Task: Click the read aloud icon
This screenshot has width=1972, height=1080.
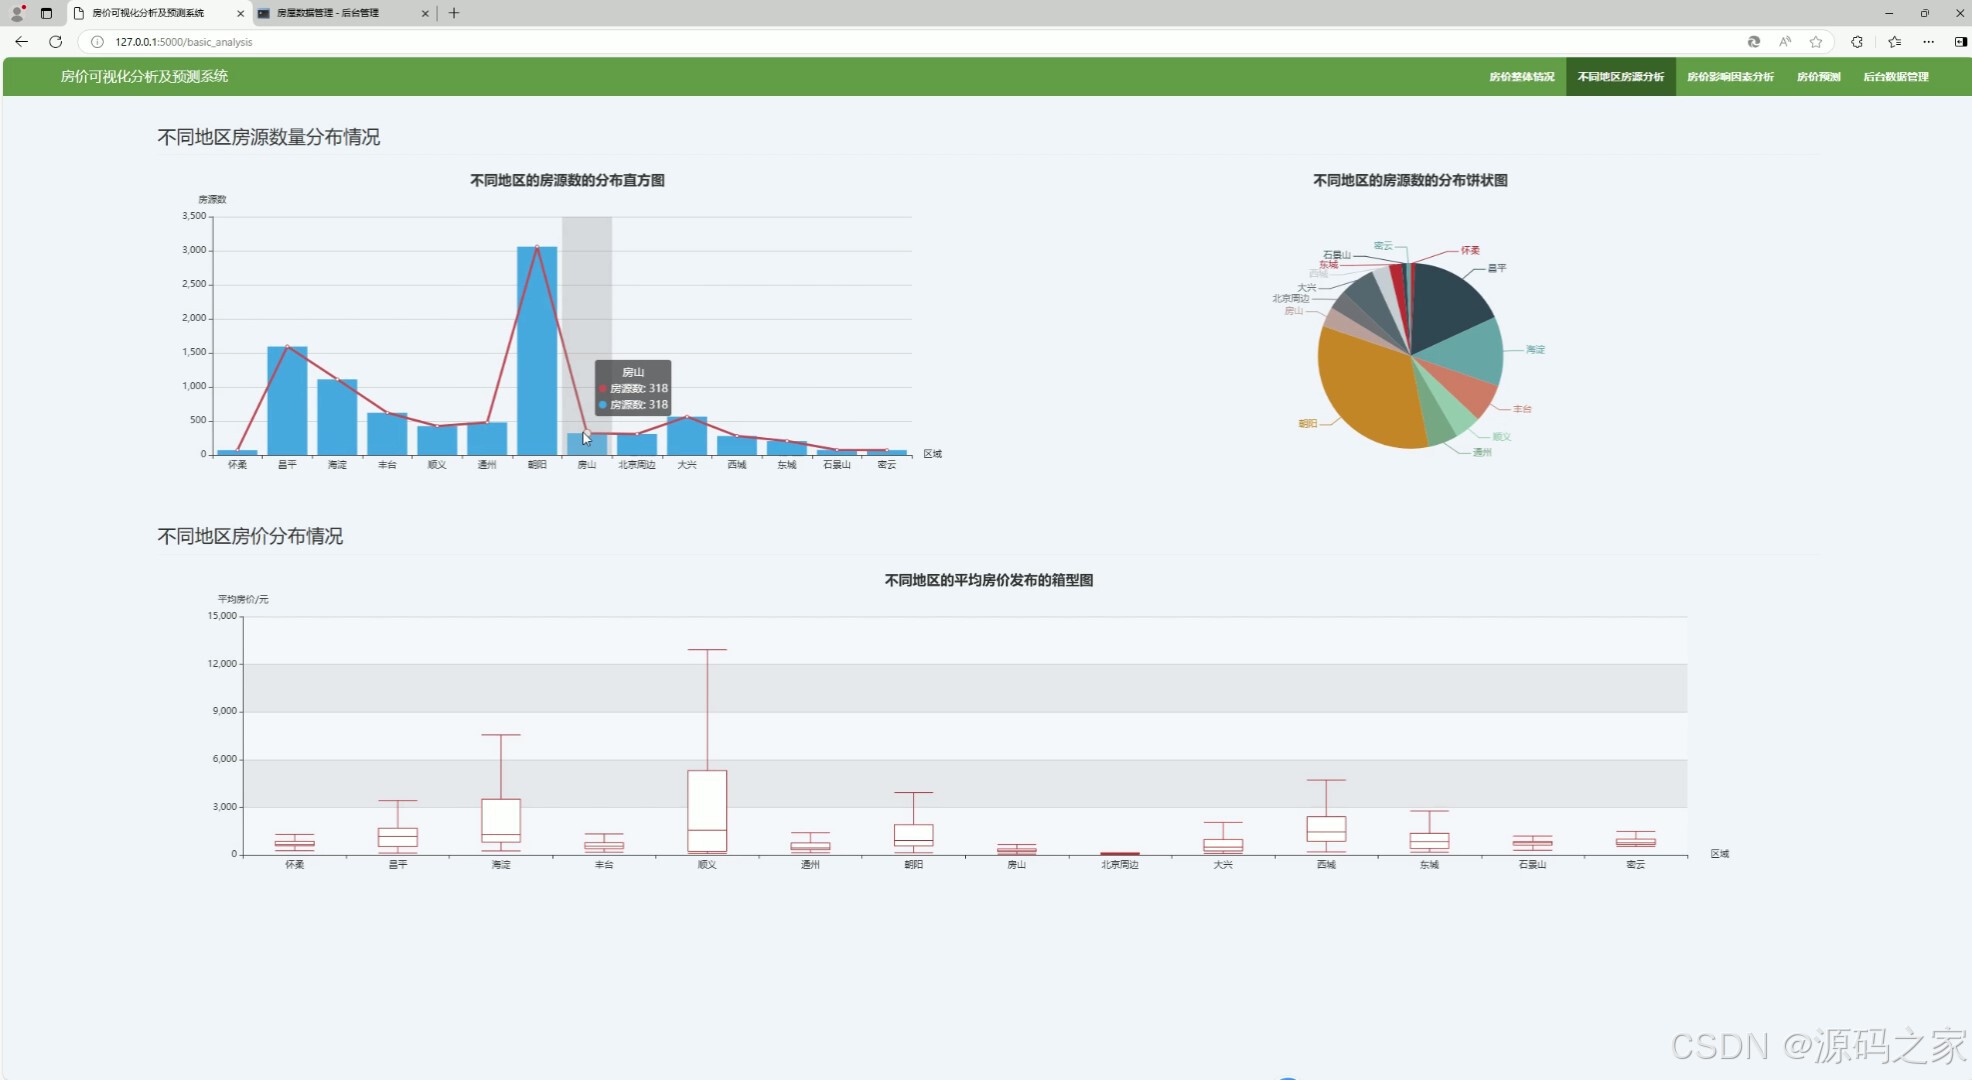Action: pos(1785,42)
